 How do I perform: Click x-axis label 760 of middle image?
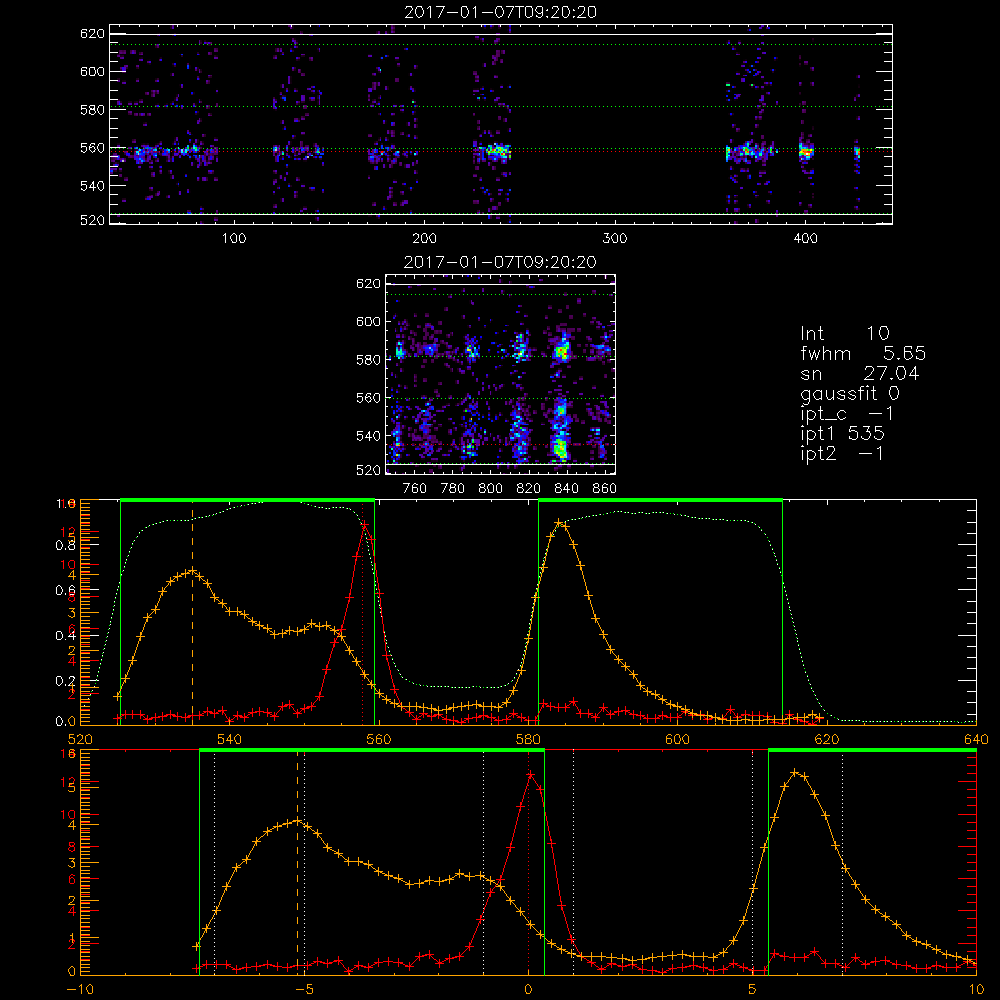click(415, 489)
